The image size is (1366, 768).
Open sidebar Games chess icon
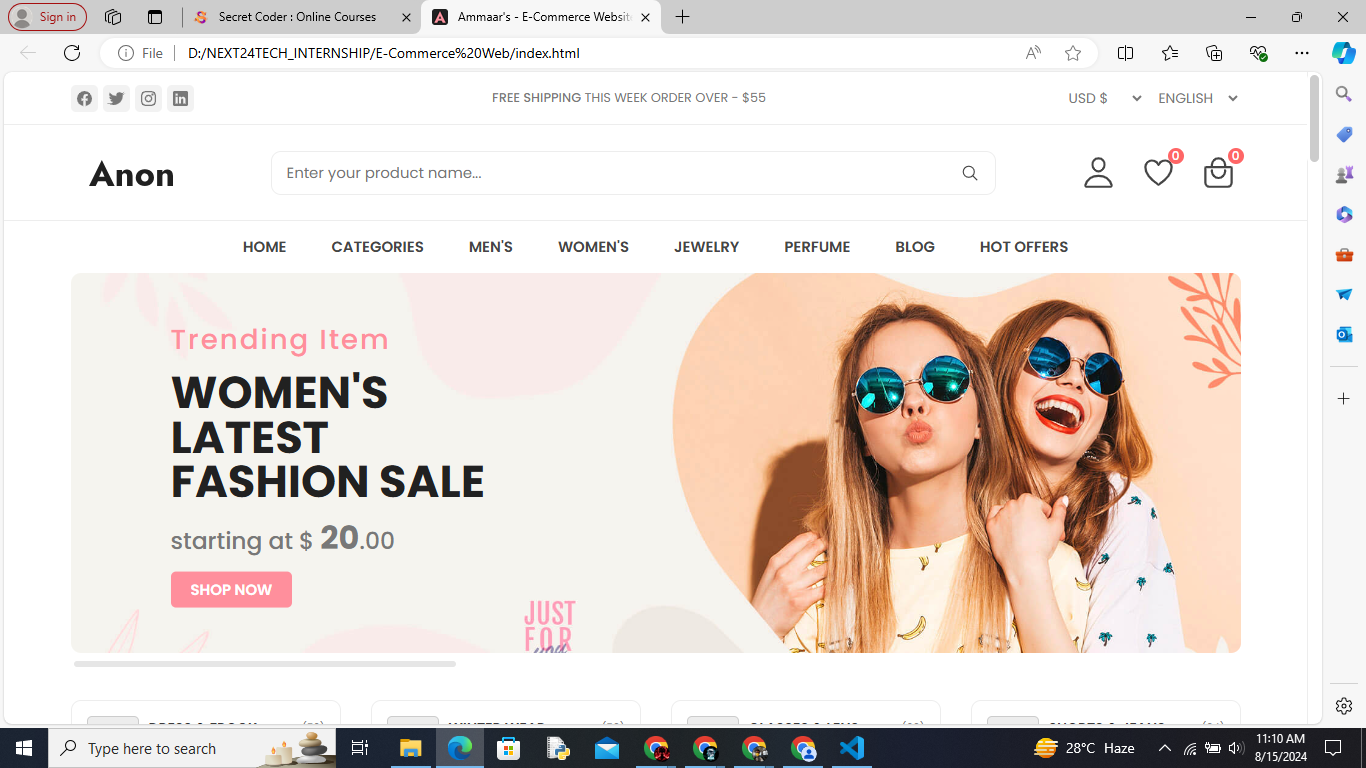1344,174
